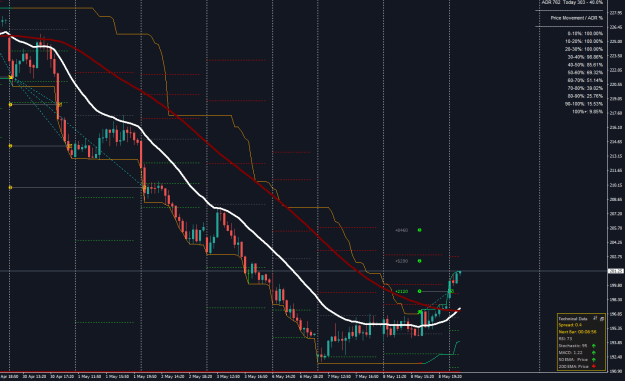Click the Stochastic 95 reading
Screen dimensions: 625x381
pyautogui.click(x=573, y=346)
